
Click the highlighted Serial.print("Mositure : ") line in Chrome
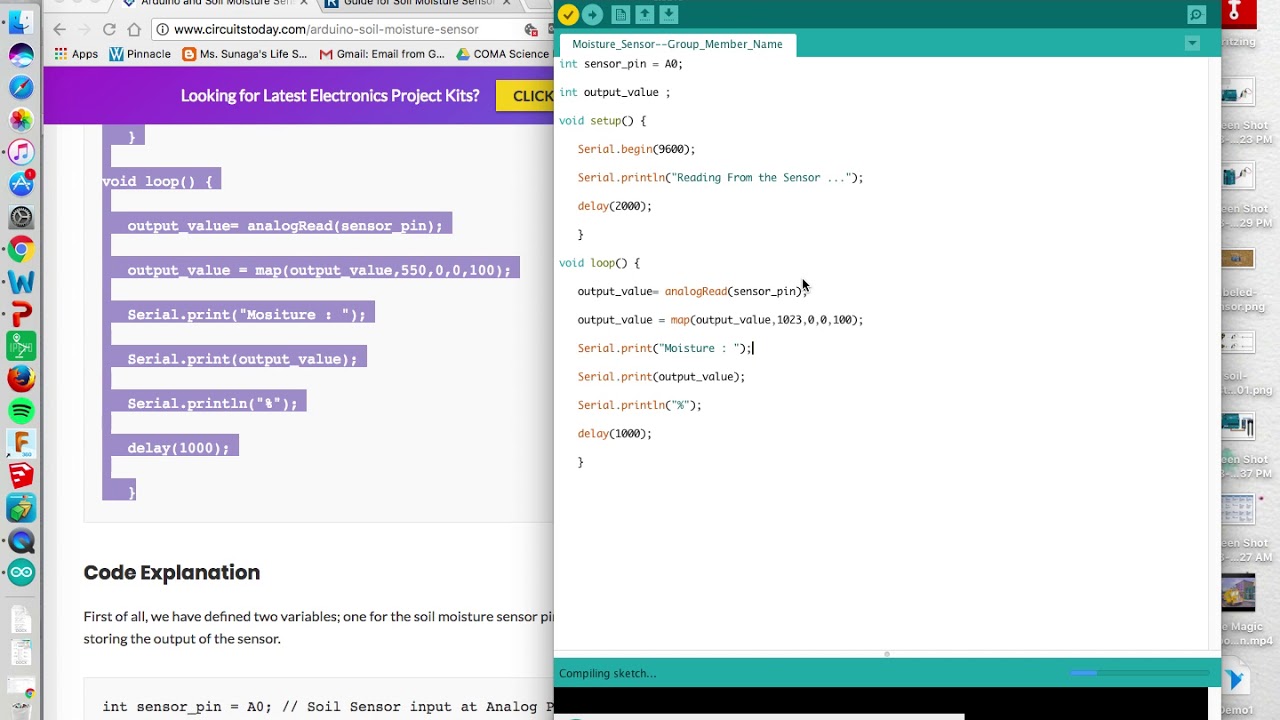click(246, 314)
